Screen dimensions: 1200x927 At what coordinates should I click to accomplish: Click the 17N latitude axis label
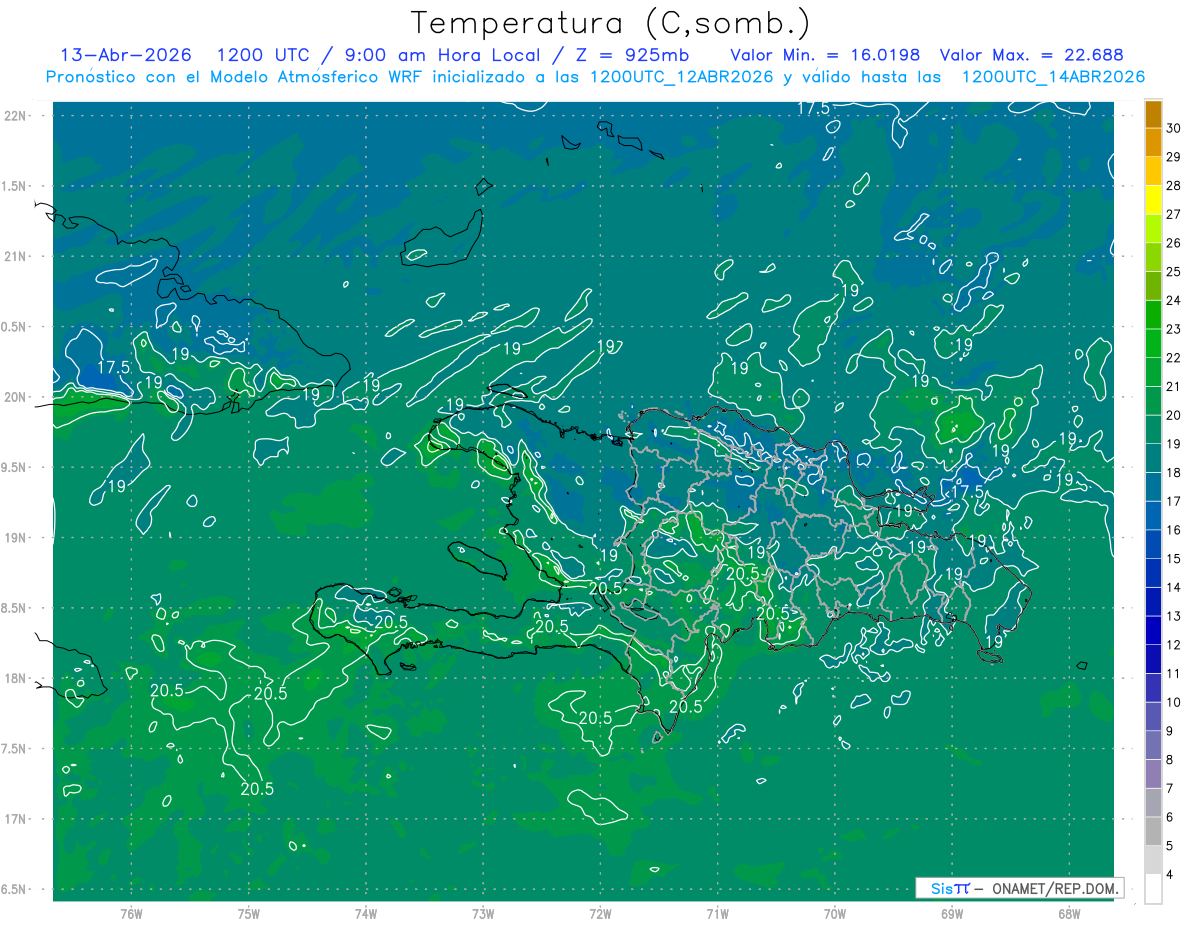[x=16, y=819]
